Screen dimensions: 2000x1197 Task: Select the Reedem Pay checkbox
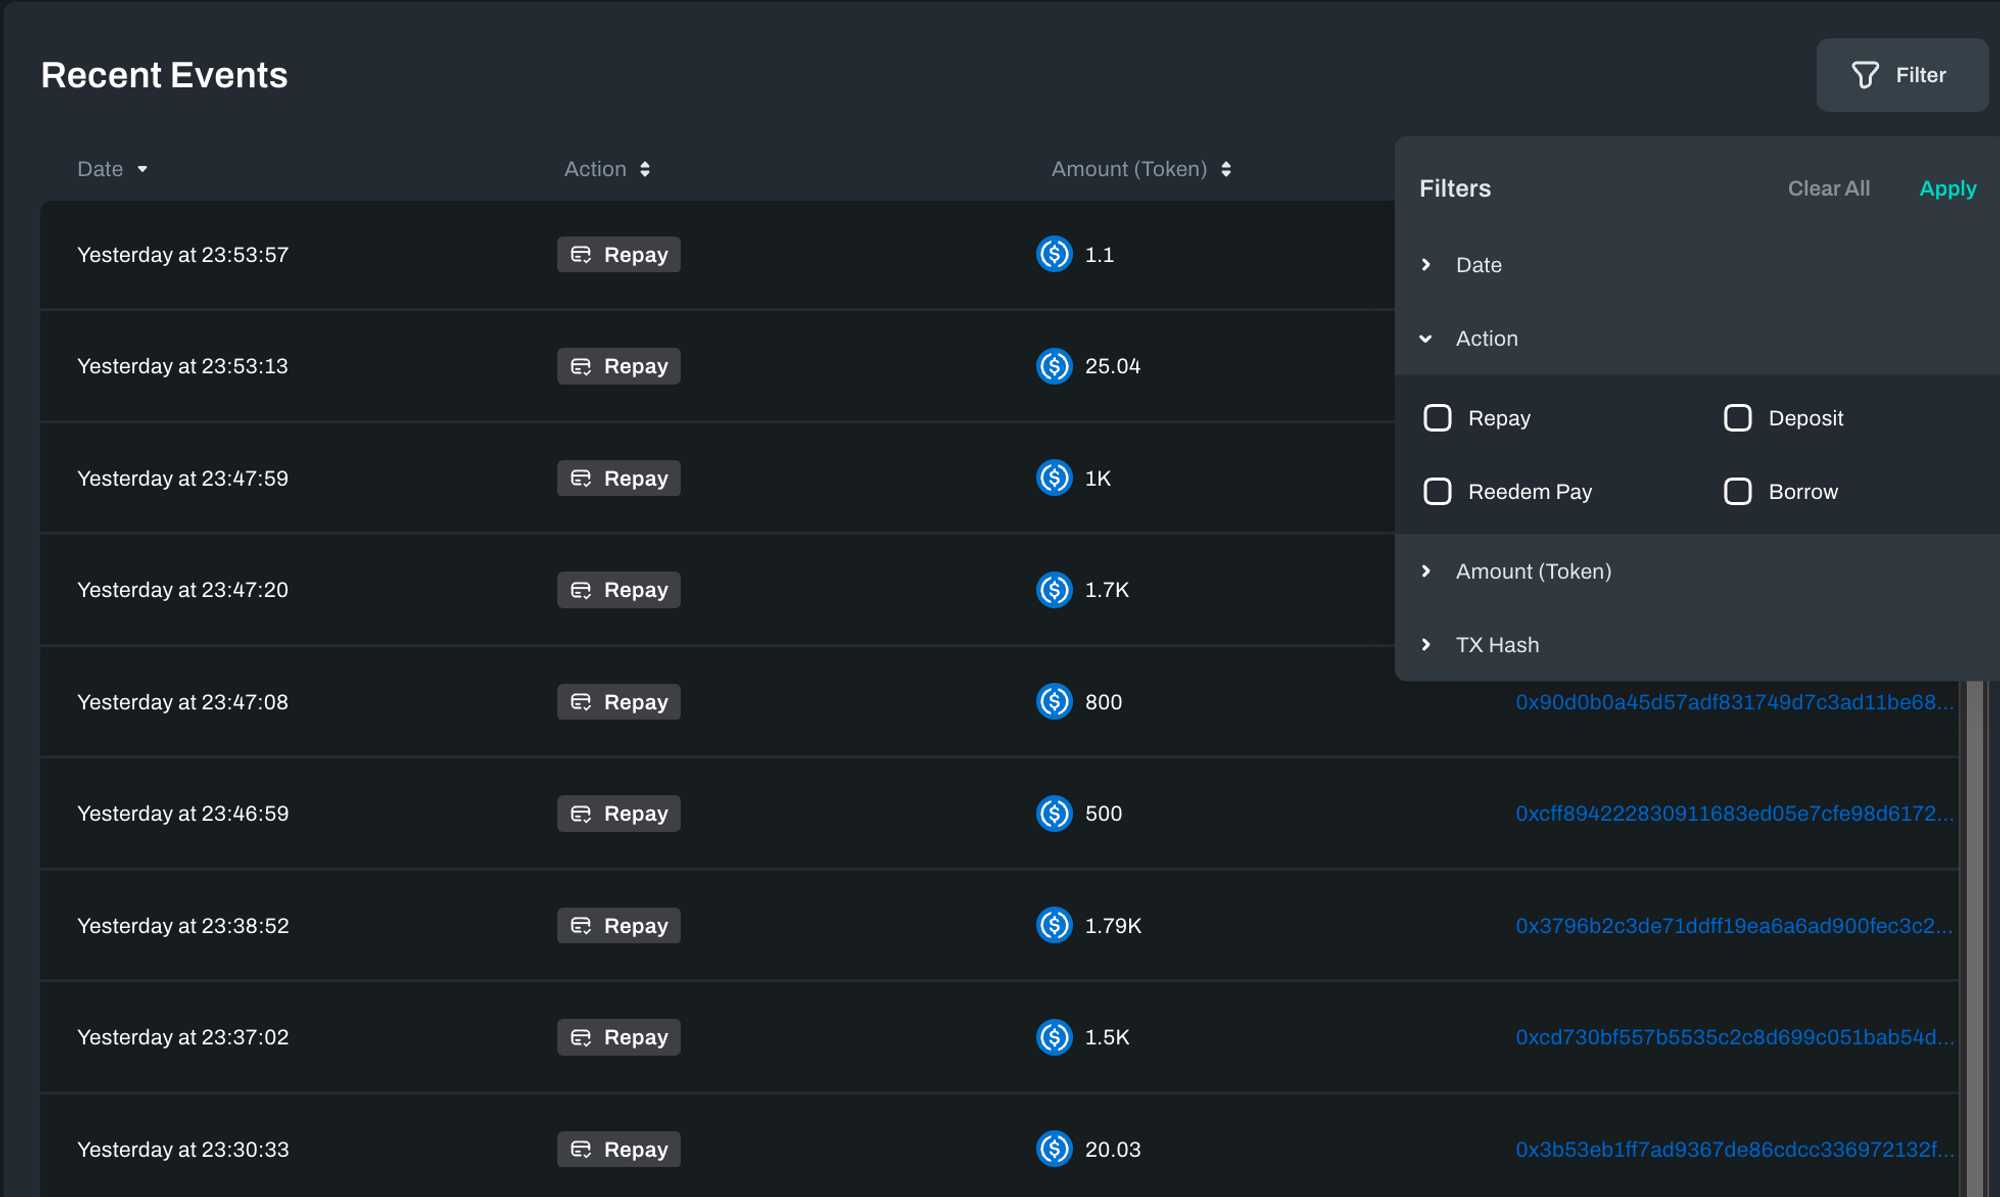pyautogui.click(x=1437, y=491)
